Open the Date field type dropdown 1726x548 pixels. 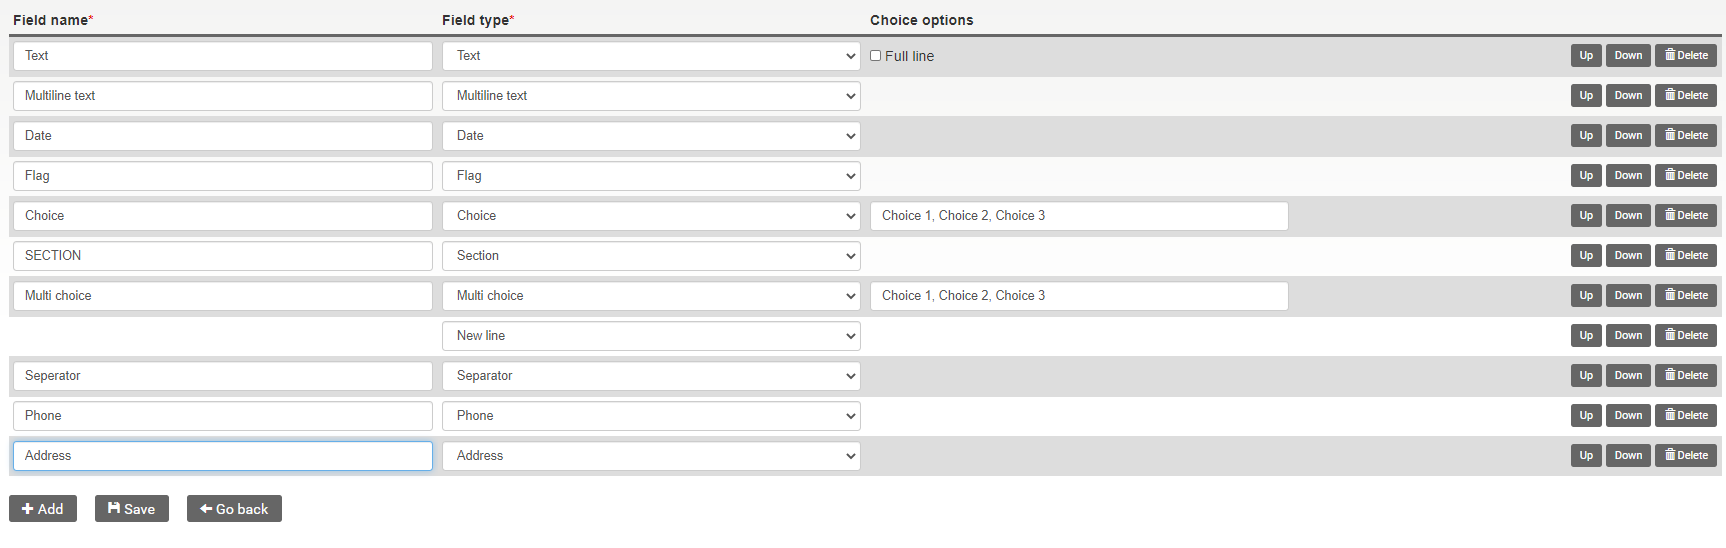pyautogui.click(x=651, y=136)
